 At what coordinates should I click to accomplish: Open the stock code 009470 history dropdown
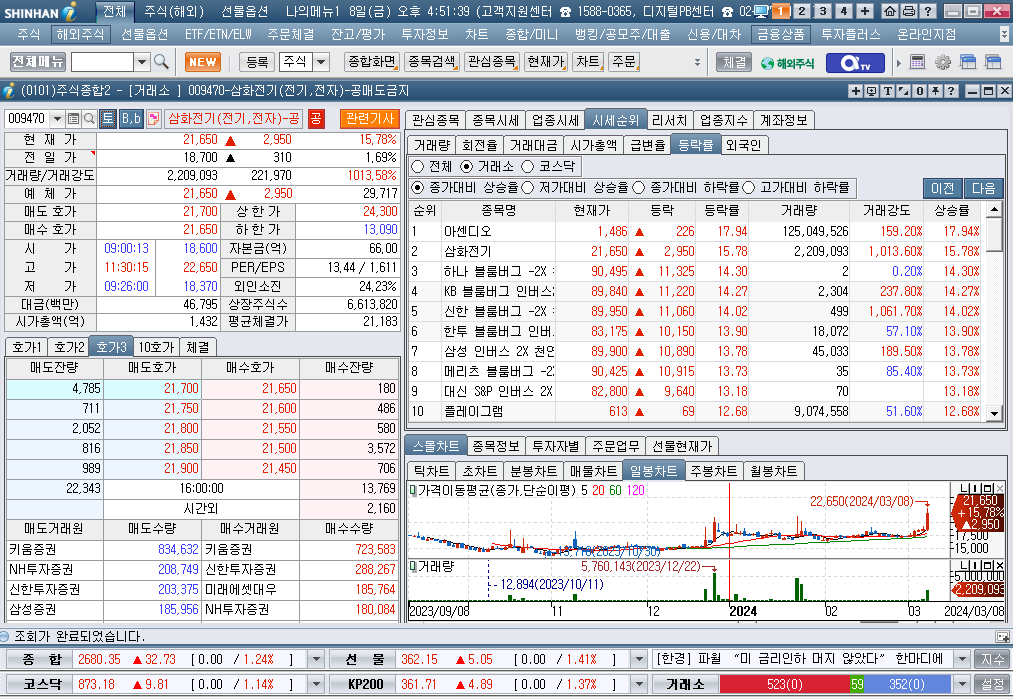(x=57, y=119)
